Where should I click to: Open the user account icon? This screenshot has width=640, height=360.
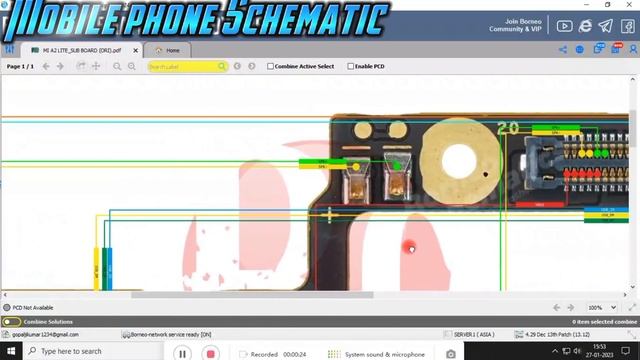tap(633, 49)
